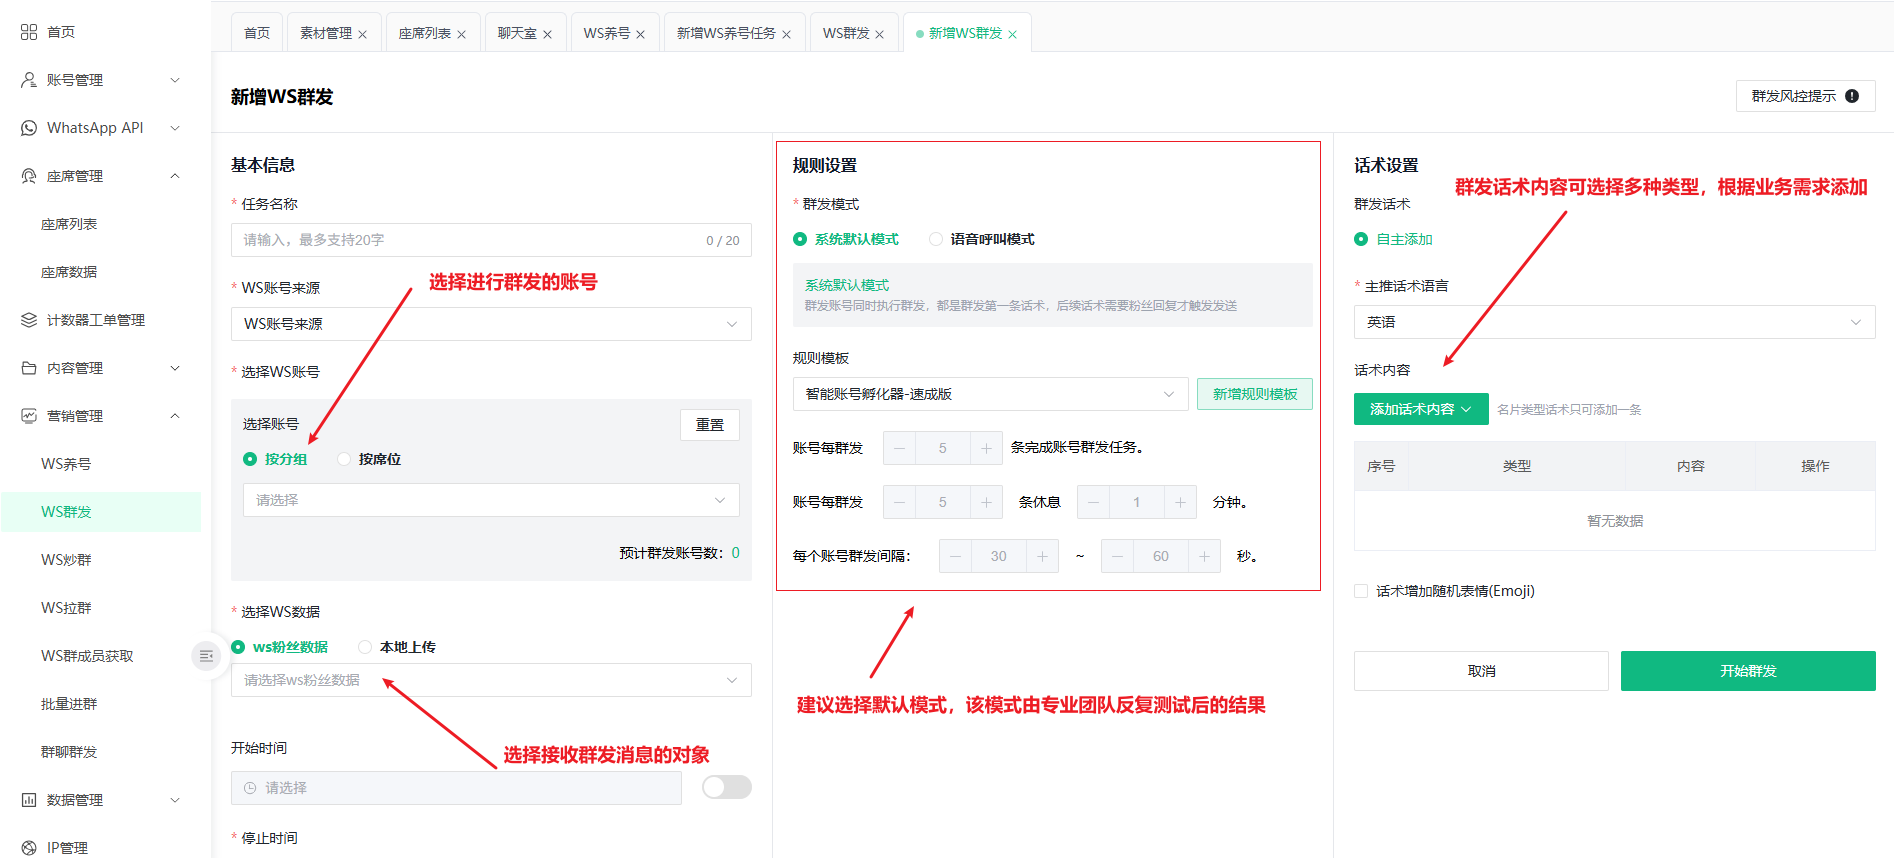Viewport: 1894px width, 858px height.
Task: Open the 规则模板 template dropdown
Action: tap(989, 394)
